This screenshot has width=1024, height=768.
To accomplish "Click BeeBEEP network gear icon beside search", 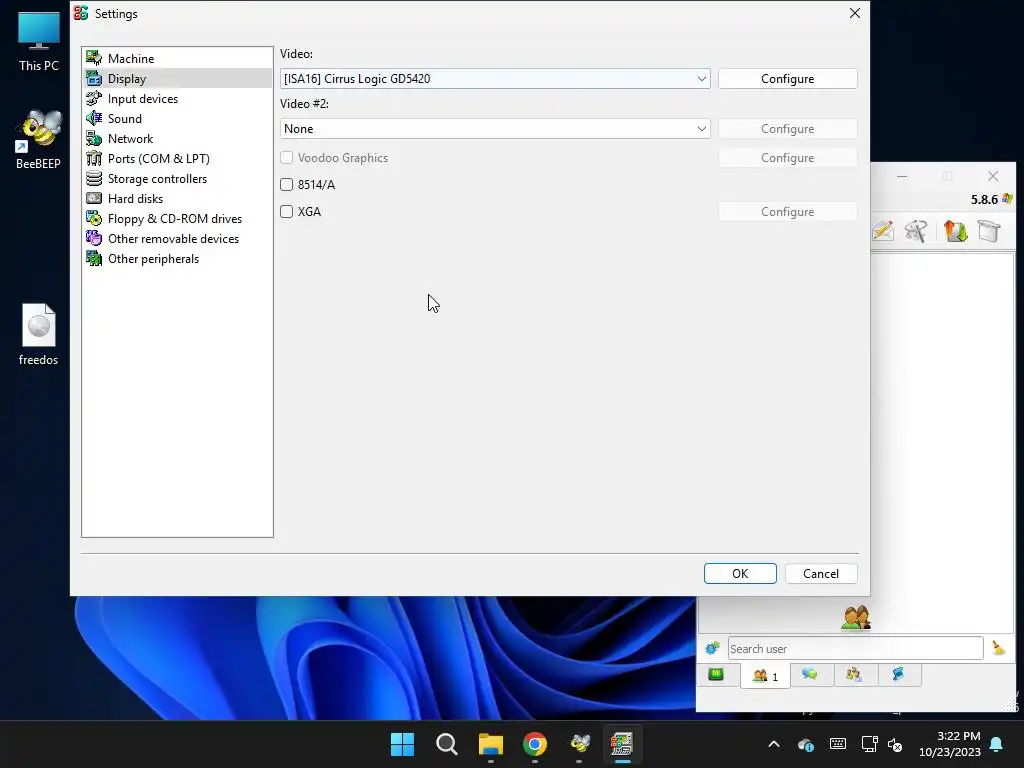I will [712, 648].
